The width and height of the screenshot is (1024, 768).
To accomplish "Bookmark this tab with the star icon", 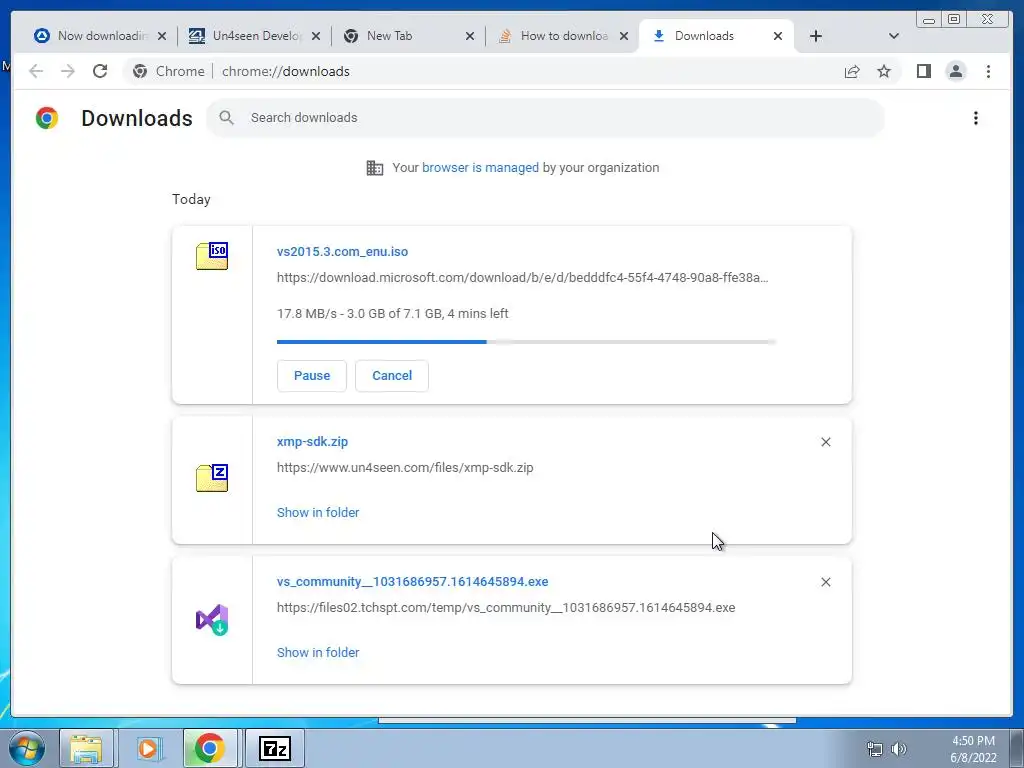I will [x=884, y=71].
